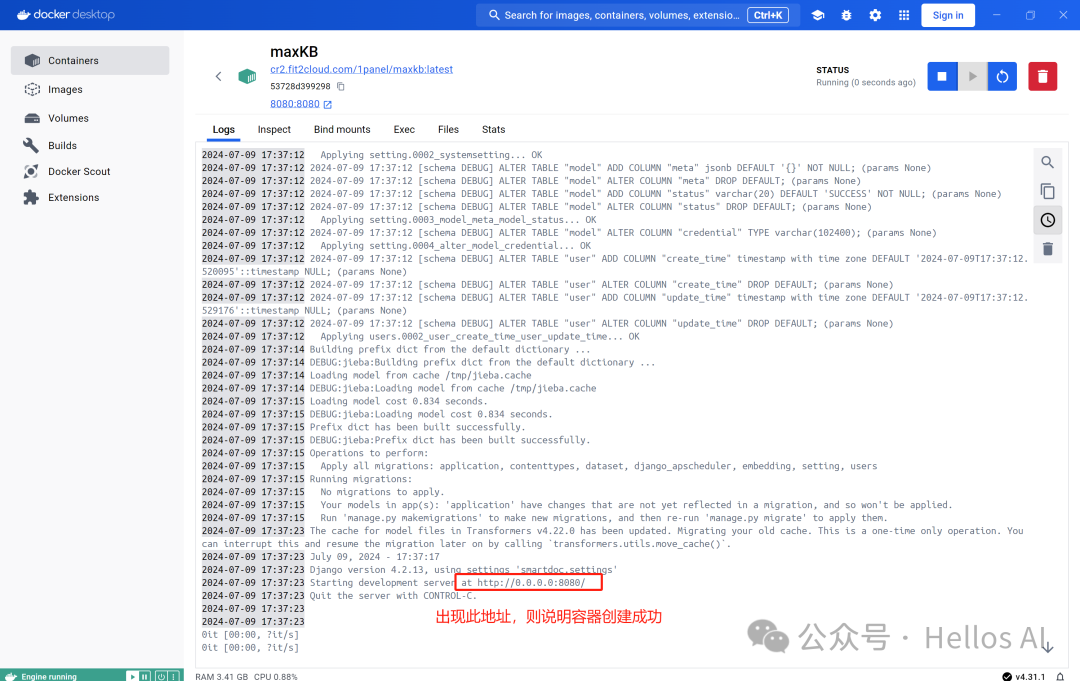Stop the maxKB container
Image resolution: width=1080 pixels, height=681 pixels.
point(942,76)
